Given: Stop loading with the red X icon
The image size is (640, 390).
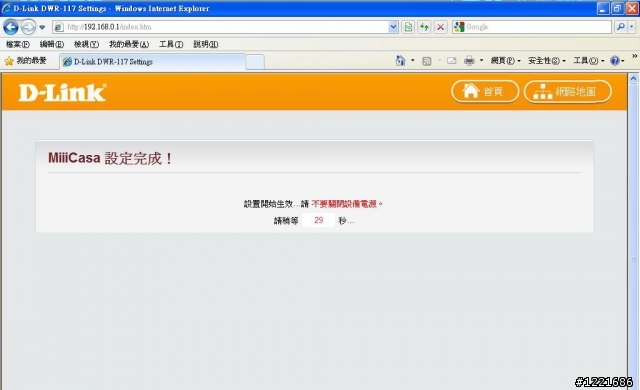Looking at the screenshot, I should 440,27.
